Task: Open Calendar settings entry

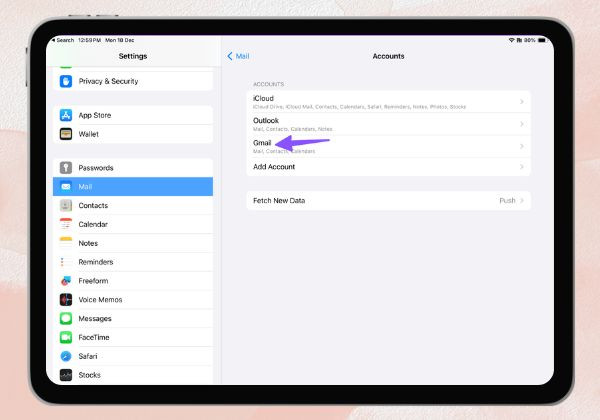Action: pos(133,224)
